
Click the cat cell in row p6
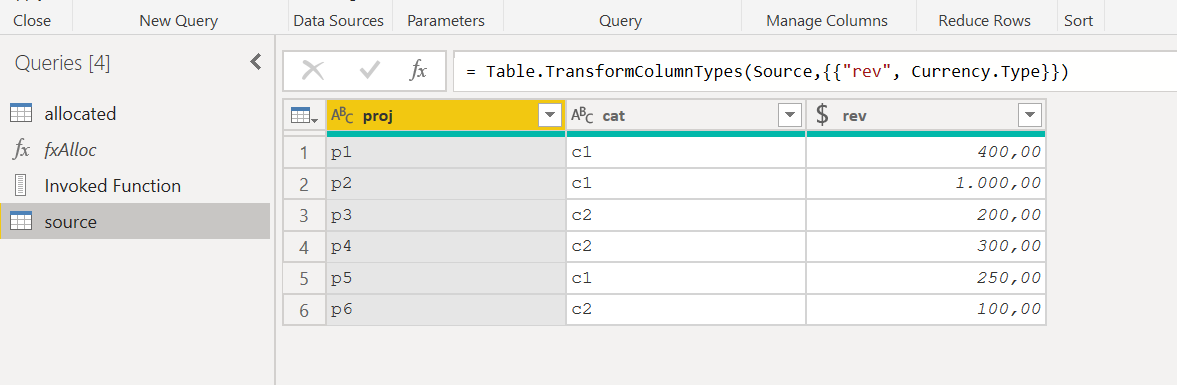pos(685,309)
